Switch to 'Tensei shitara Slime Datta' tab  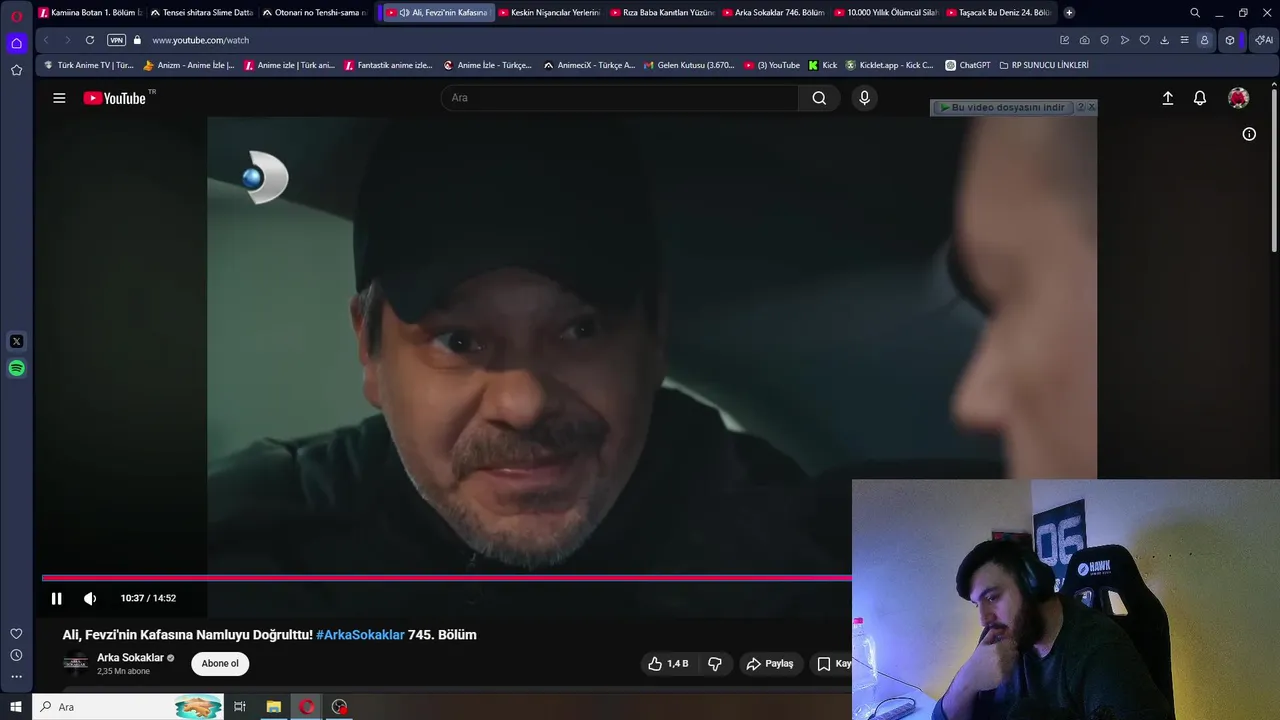tap(202, 13)
